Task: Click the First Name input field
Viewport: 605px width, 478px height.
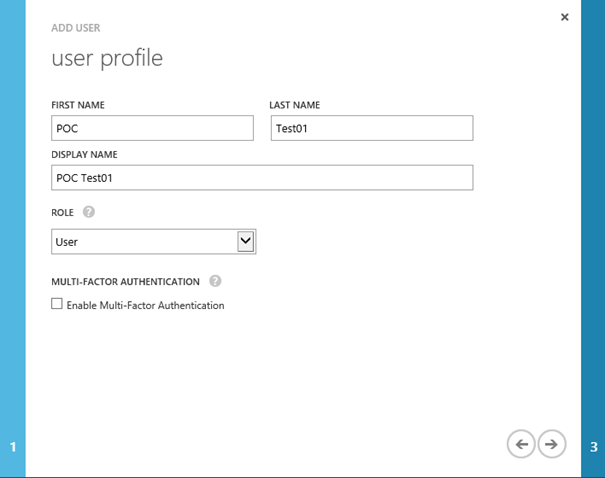Action: coord(152,128)
